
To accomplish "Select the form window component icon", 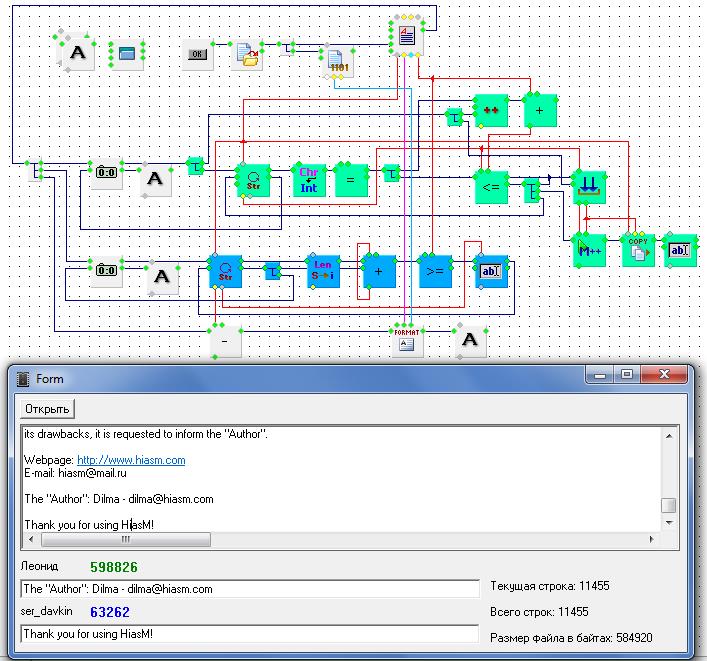I will [x=126, y=54].
